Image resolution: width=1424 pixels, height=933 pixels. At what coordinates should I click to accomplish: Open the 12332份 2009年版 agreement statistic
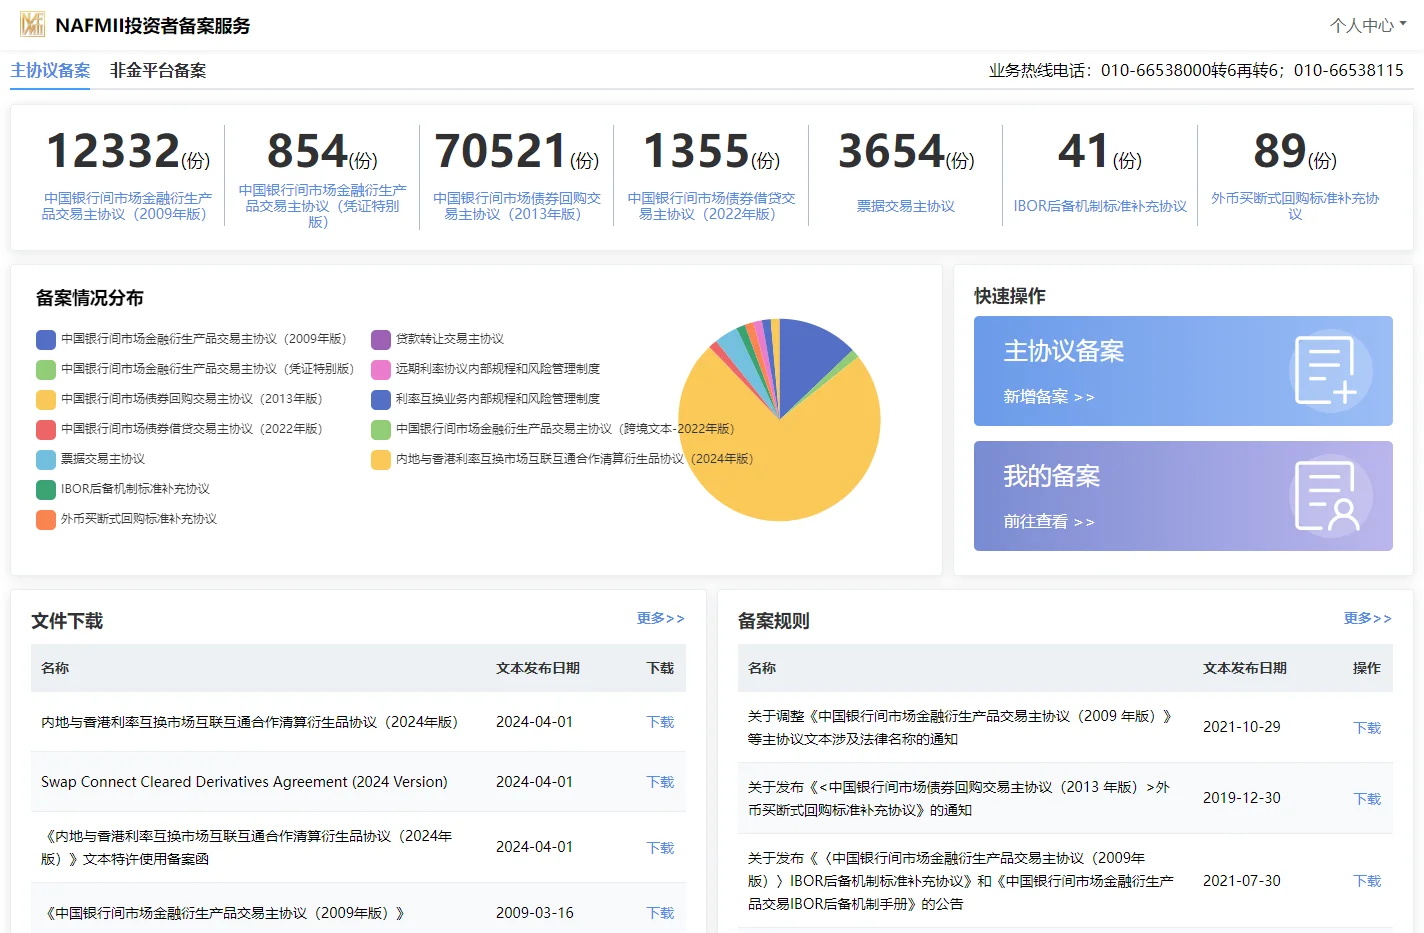[127, 176]
